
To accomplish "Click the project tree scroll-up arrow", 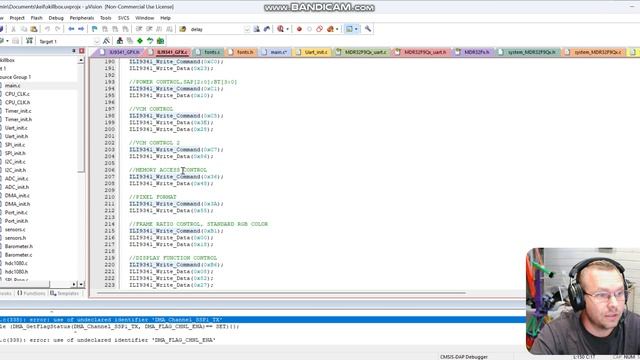I will 81,60.
